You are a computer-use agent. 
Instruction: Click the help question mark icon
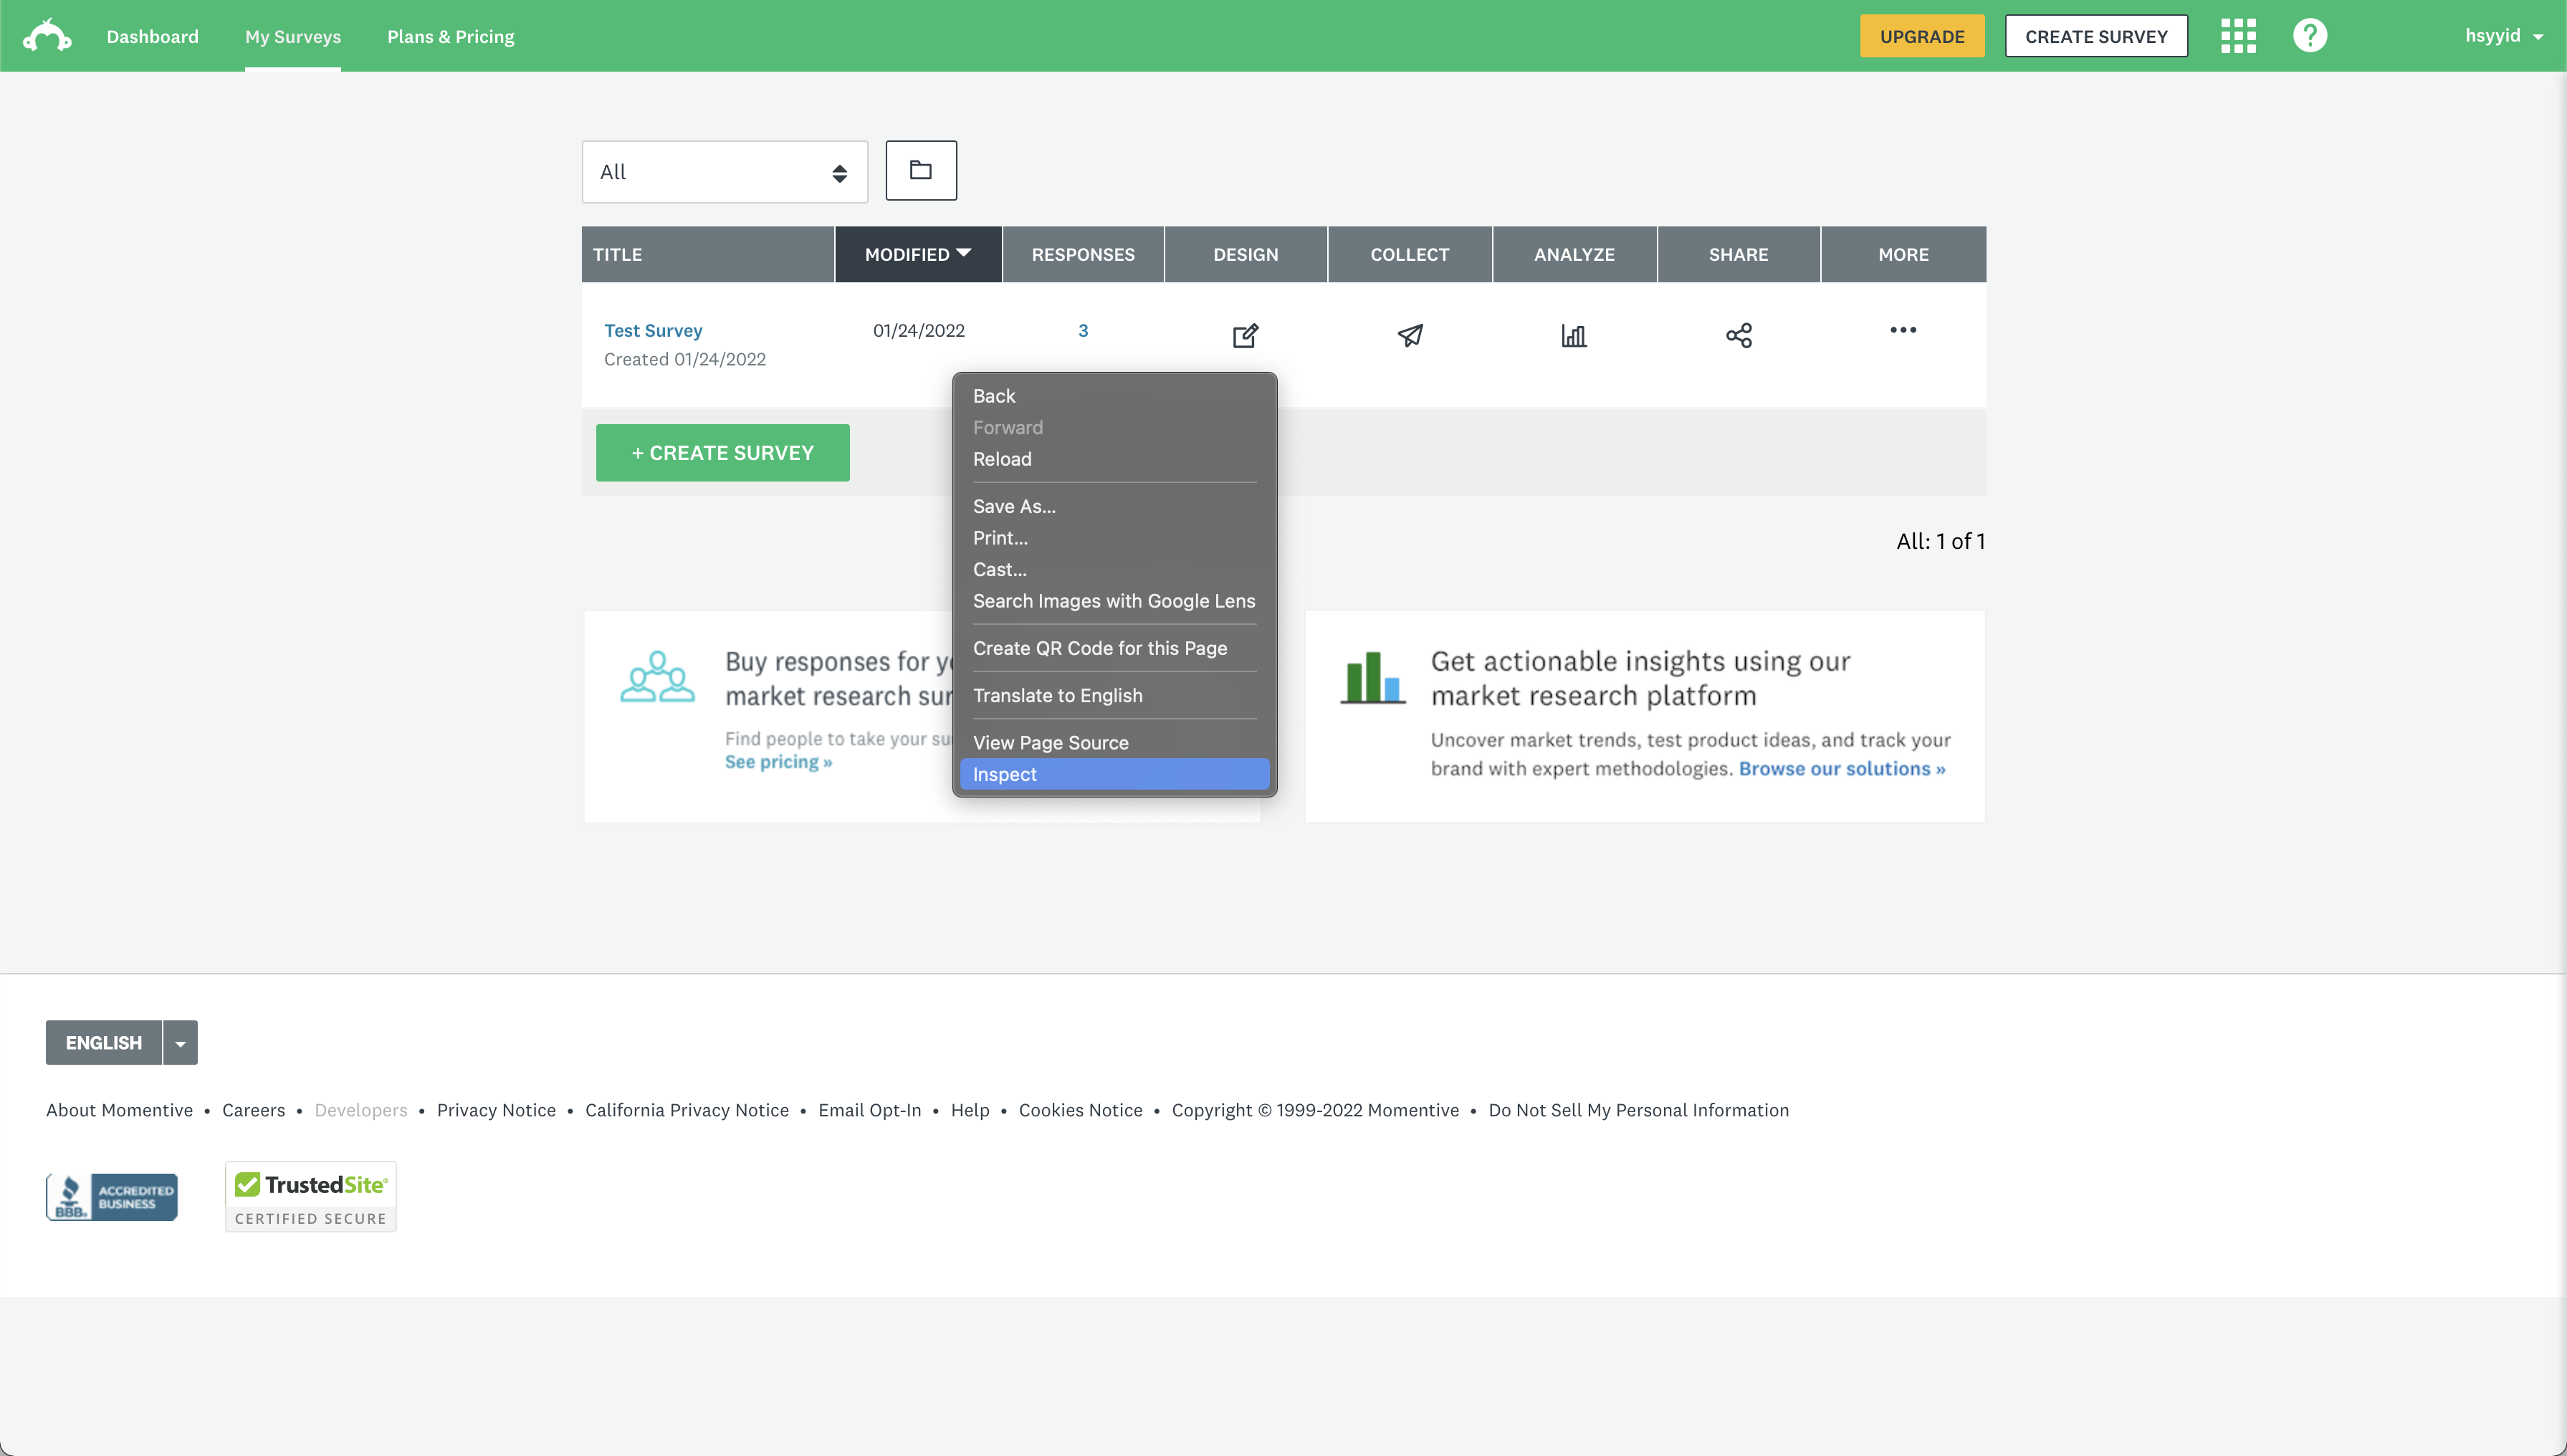coord(2310,36)
